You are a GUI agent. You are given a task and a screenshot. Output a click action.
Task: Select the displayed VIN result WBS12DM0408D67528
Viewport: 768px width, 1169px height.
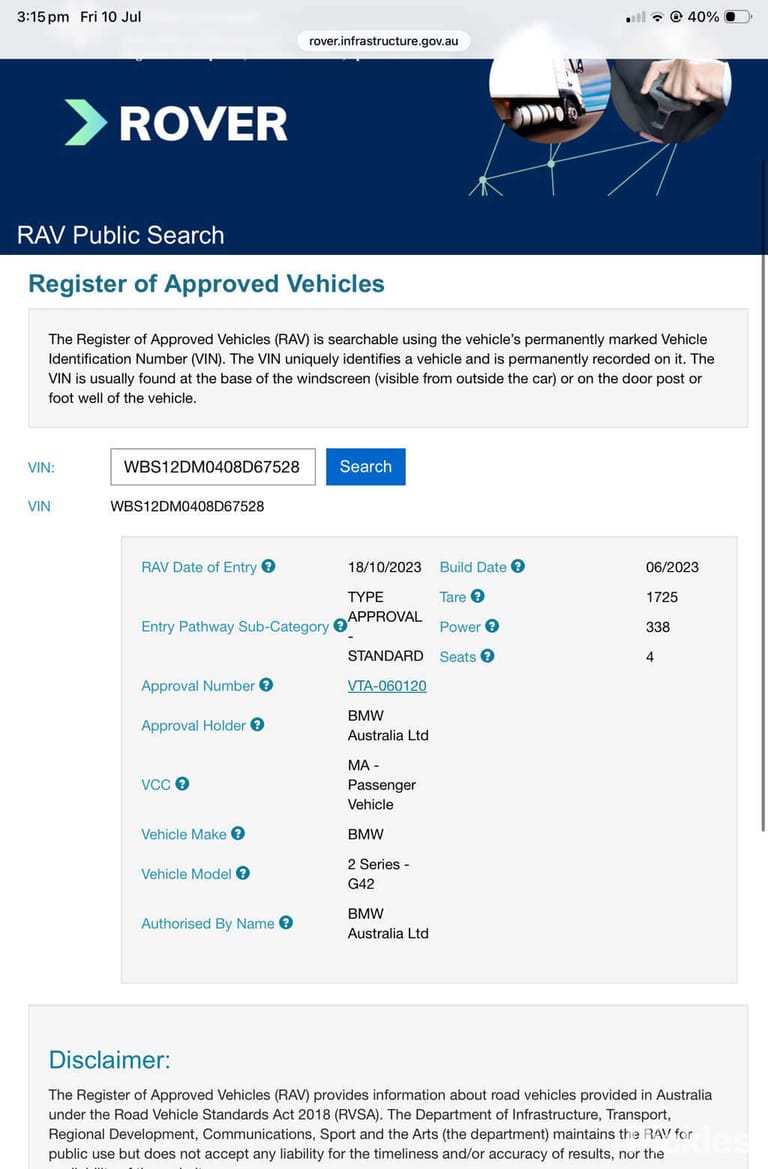point(187,506)
